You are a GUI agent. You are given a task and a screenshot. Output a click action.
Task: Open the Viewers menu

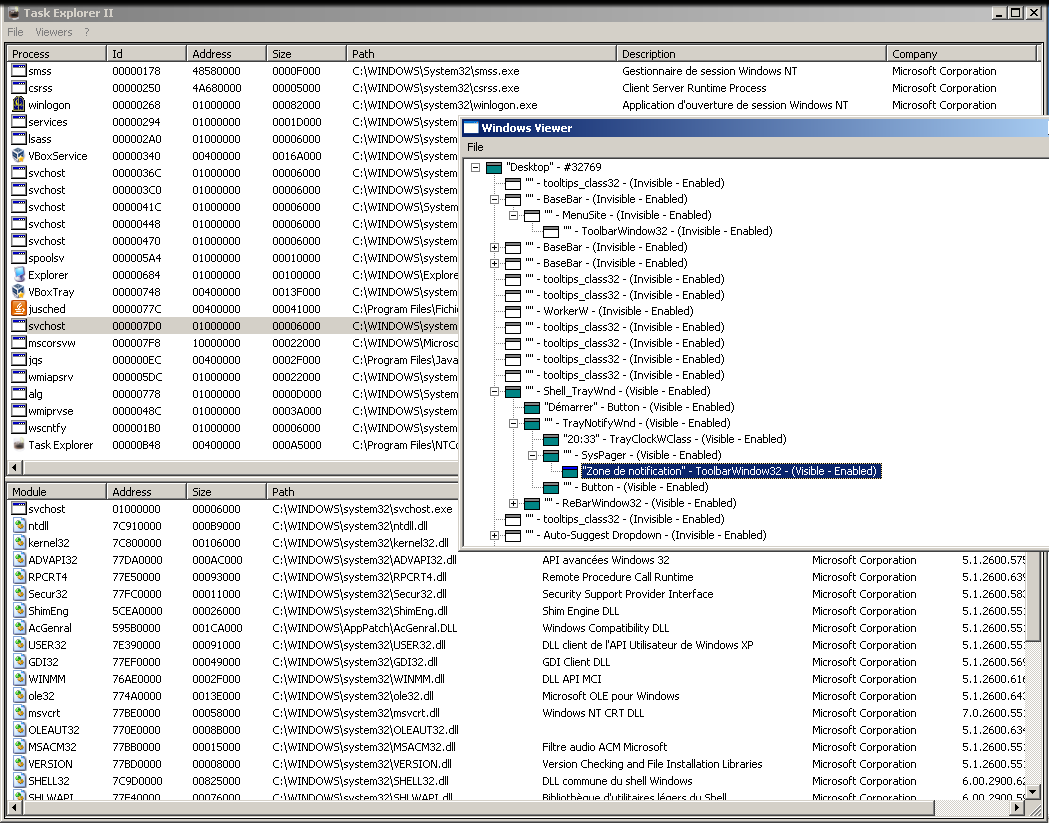tap(54, 33)
